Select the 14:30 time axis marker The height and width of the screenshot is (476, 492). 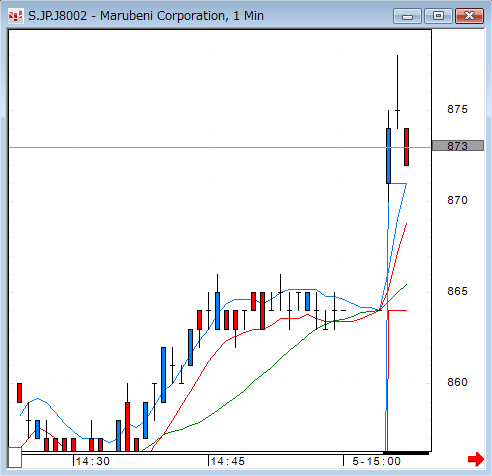92,461
